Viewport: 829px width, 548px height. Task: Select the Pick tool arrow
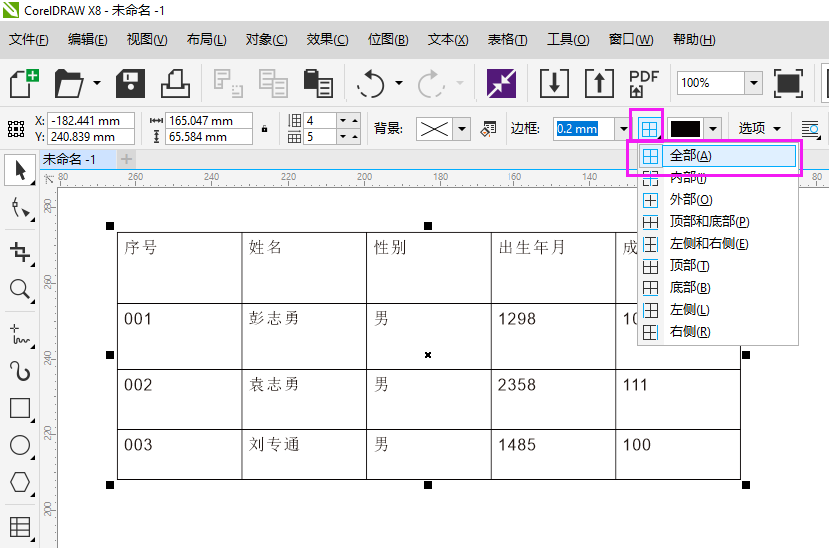(20, 170)
